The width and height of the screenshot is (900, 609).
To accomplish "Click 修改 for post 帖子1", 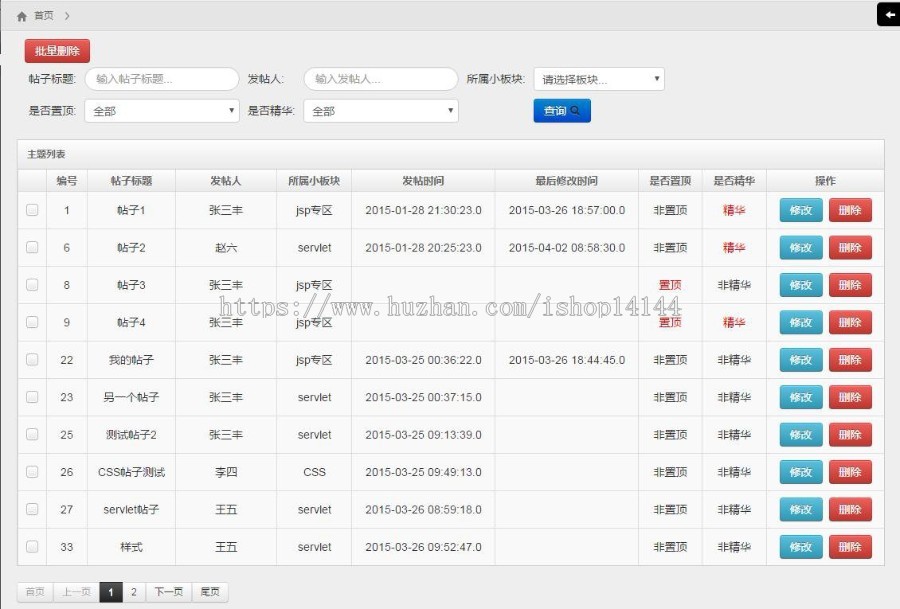I will pyautogui.click(x=799, y=209).
